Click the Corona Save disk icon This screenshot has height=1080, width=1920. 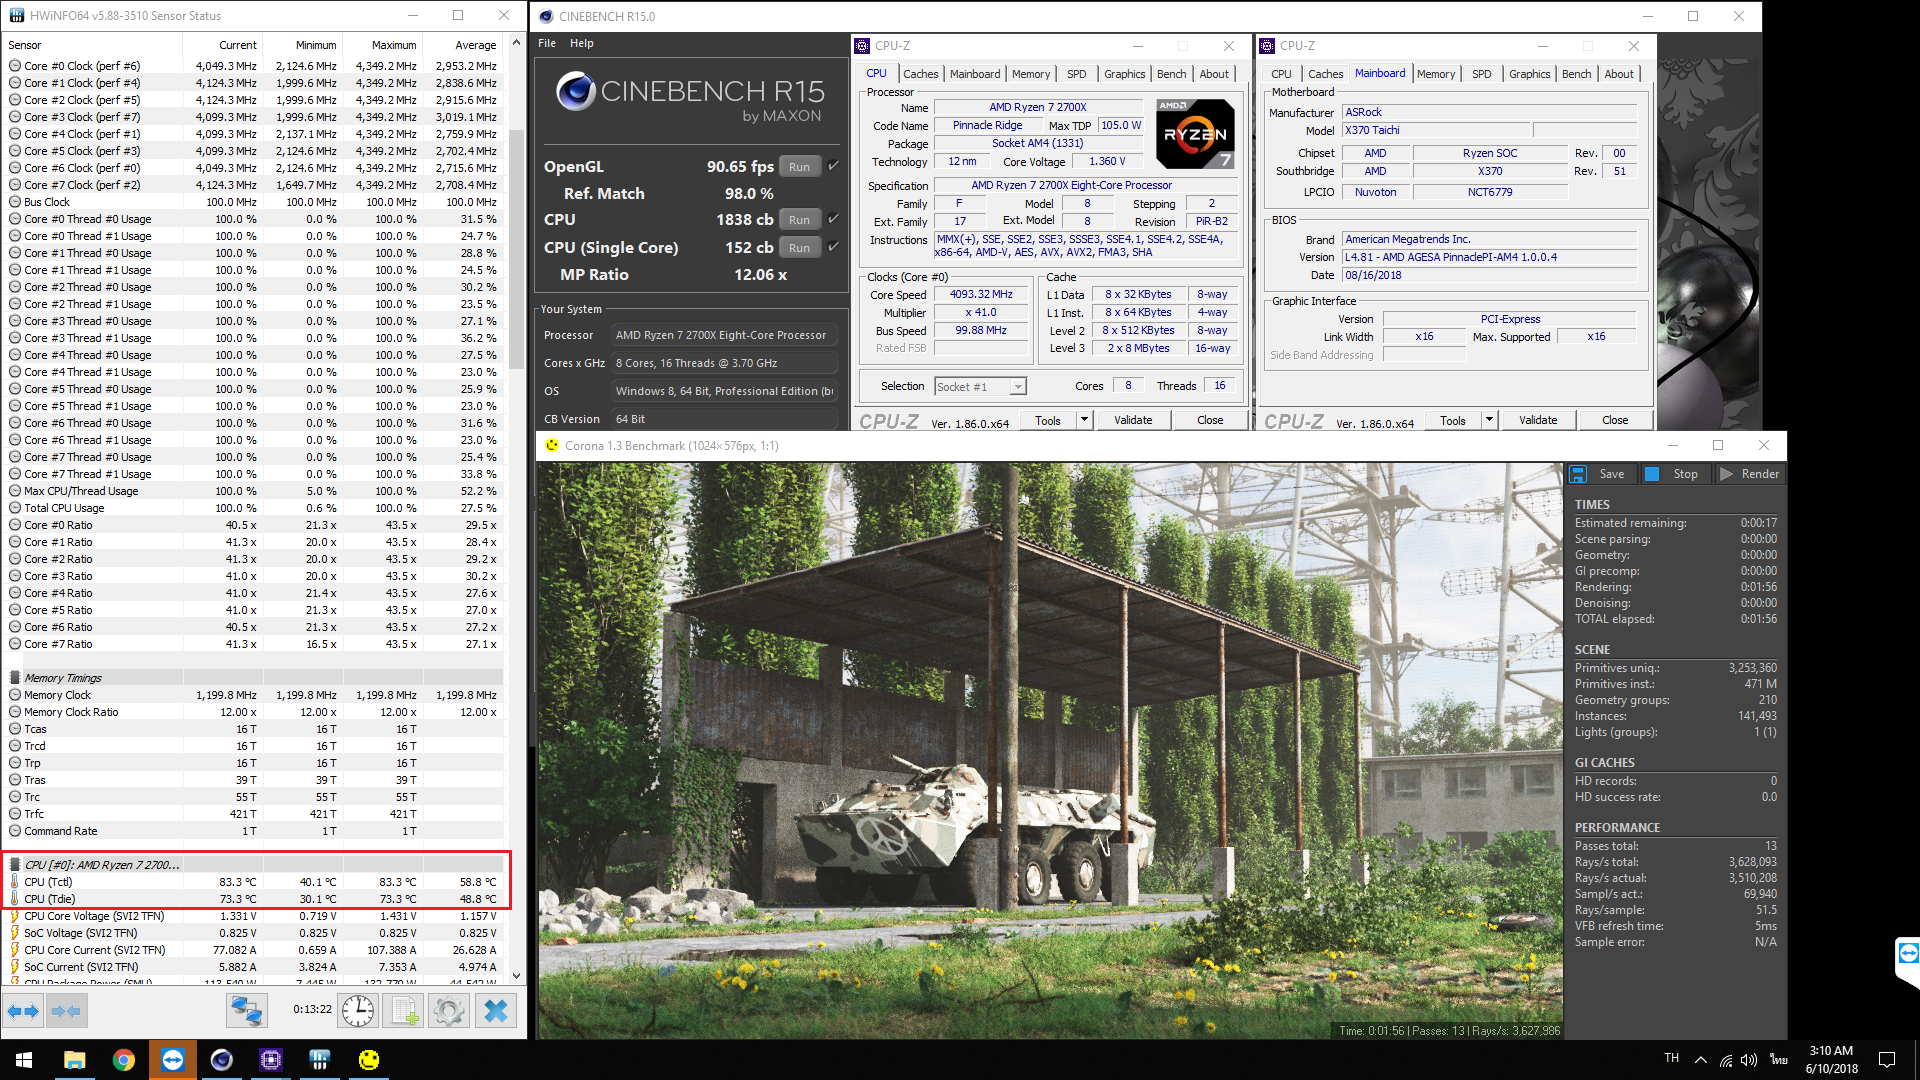pos(1579,474)
